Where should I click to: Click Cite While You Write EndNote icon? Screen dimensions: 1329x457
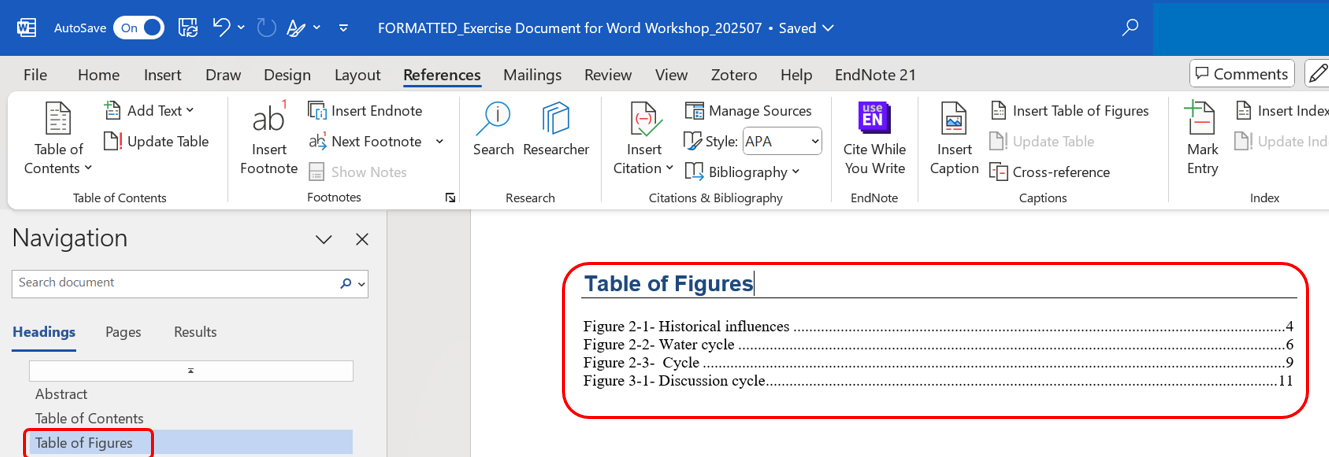(x=874, y=120)
